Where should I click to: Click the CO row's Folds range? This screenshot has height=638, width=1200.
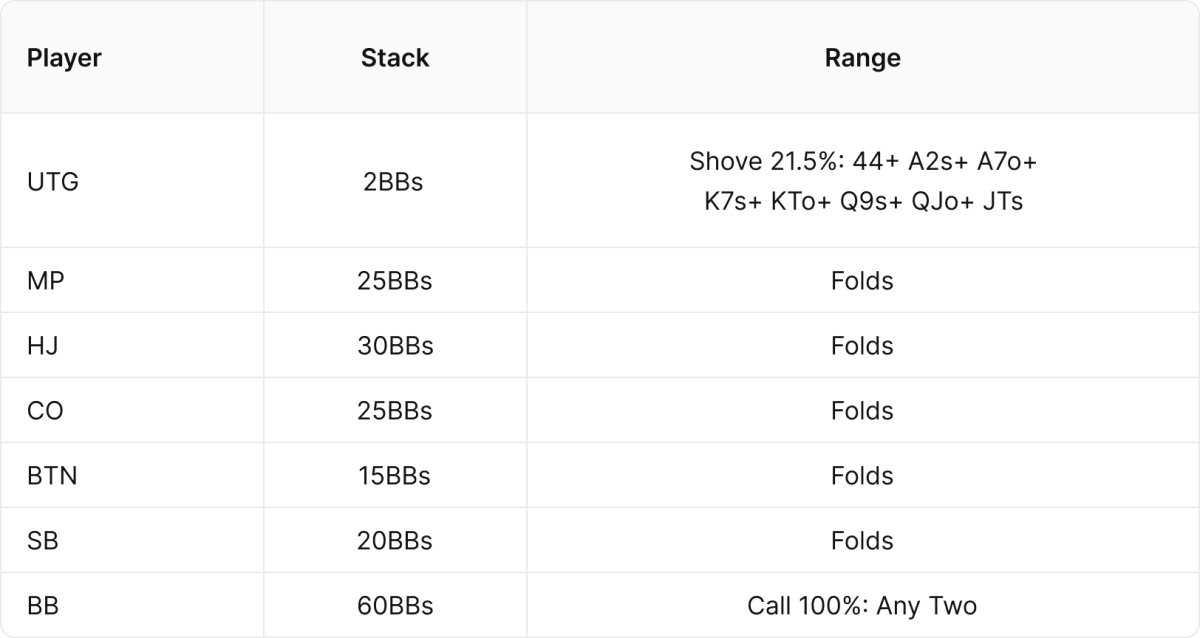pyautogui.click(x=862, y=411)
